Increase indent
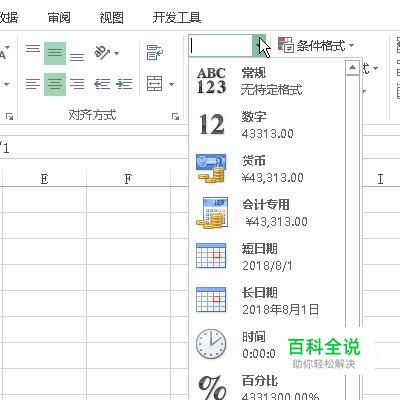Image resolution: width=400 pixels, height=400 pixels. click(x=124, y=84)
